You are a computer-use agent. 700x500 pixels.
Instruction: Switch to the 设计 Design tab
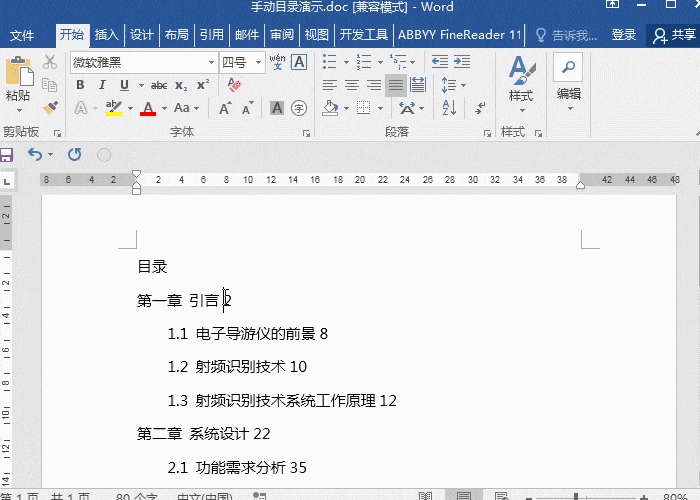pos(142,35)
